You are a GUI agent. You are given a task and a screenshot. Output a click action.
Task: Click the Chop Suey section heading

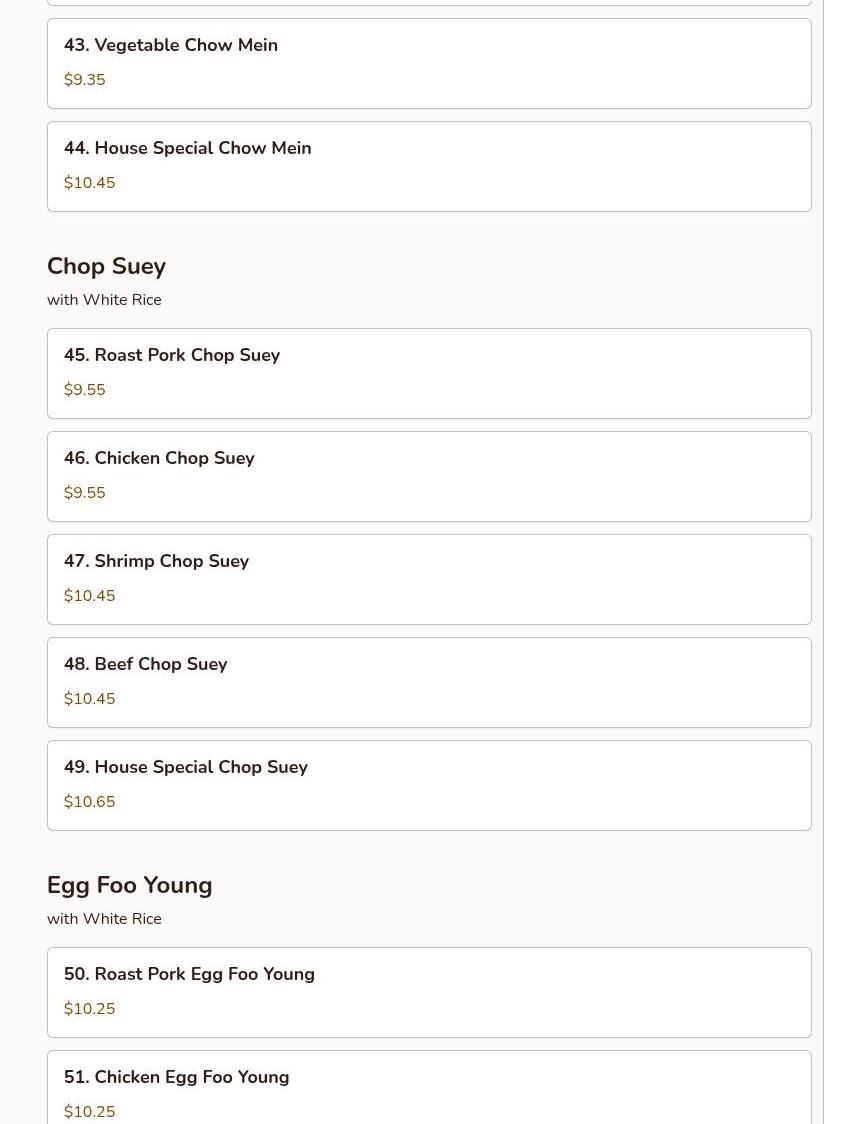(x=106, y=266)
